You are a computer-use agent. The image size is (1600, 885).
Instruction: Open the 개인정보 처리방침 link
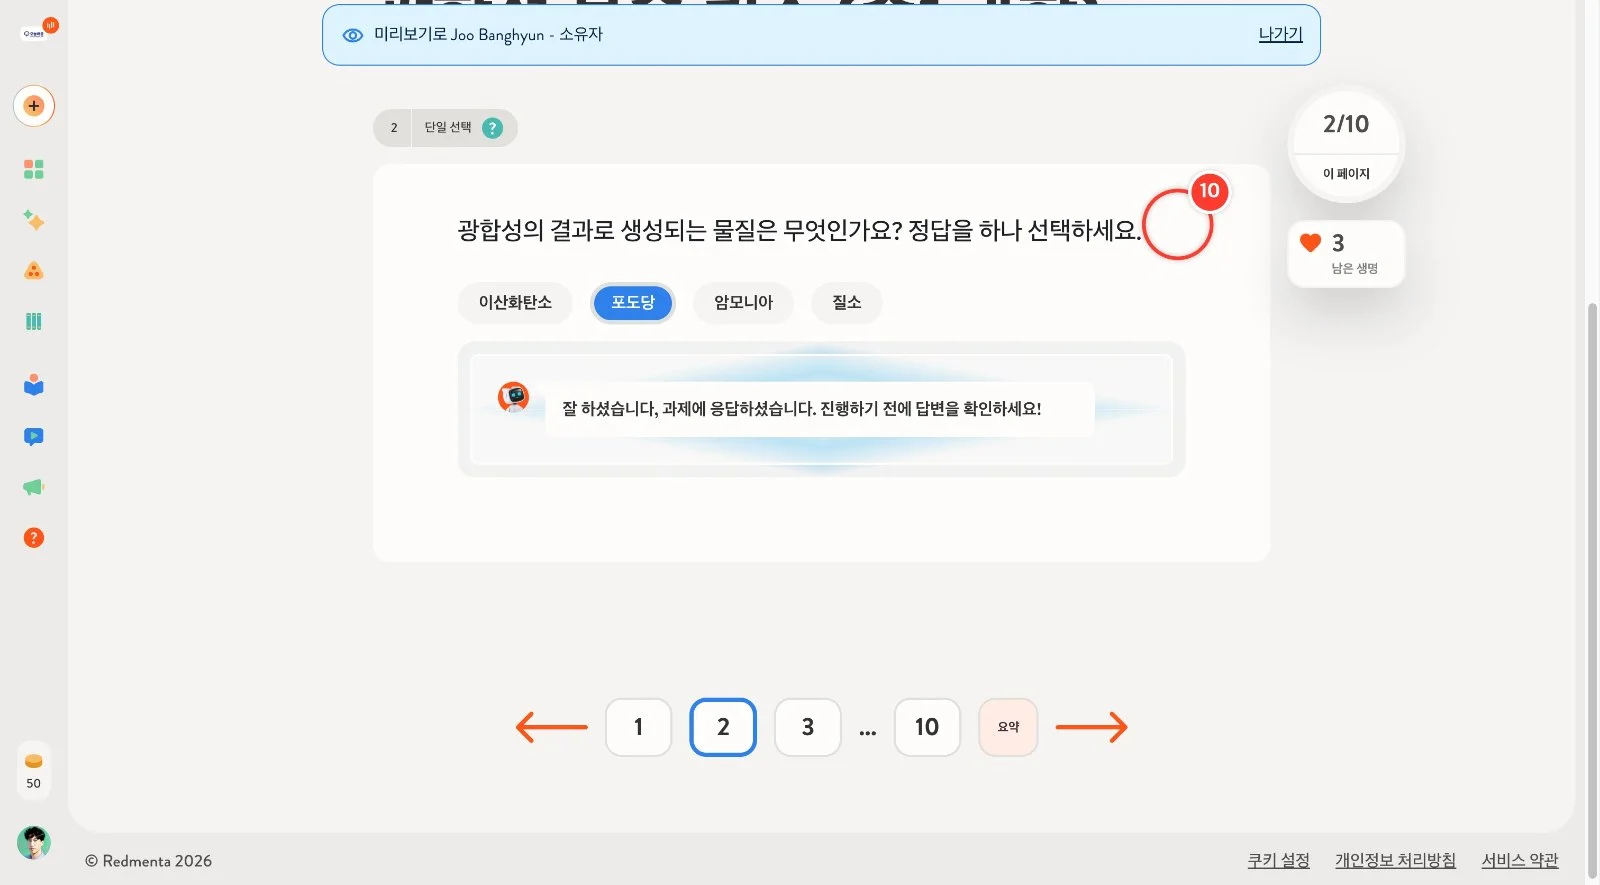click(1395, 860)
